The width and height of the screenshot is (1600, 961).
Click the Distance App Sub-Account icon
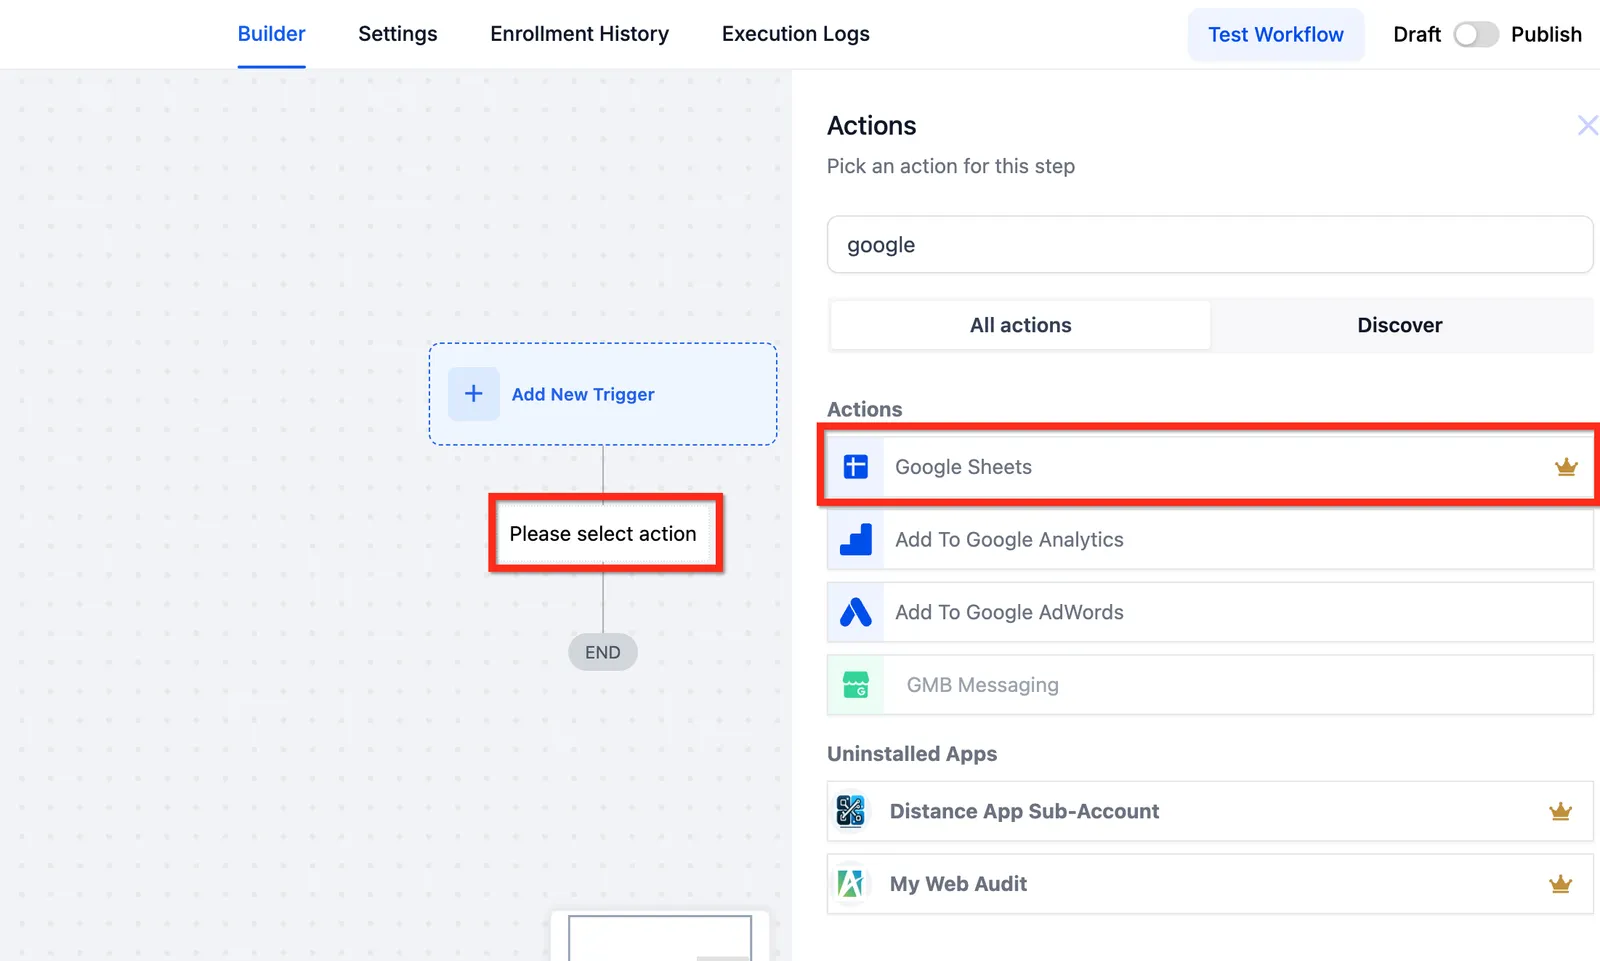851,811
